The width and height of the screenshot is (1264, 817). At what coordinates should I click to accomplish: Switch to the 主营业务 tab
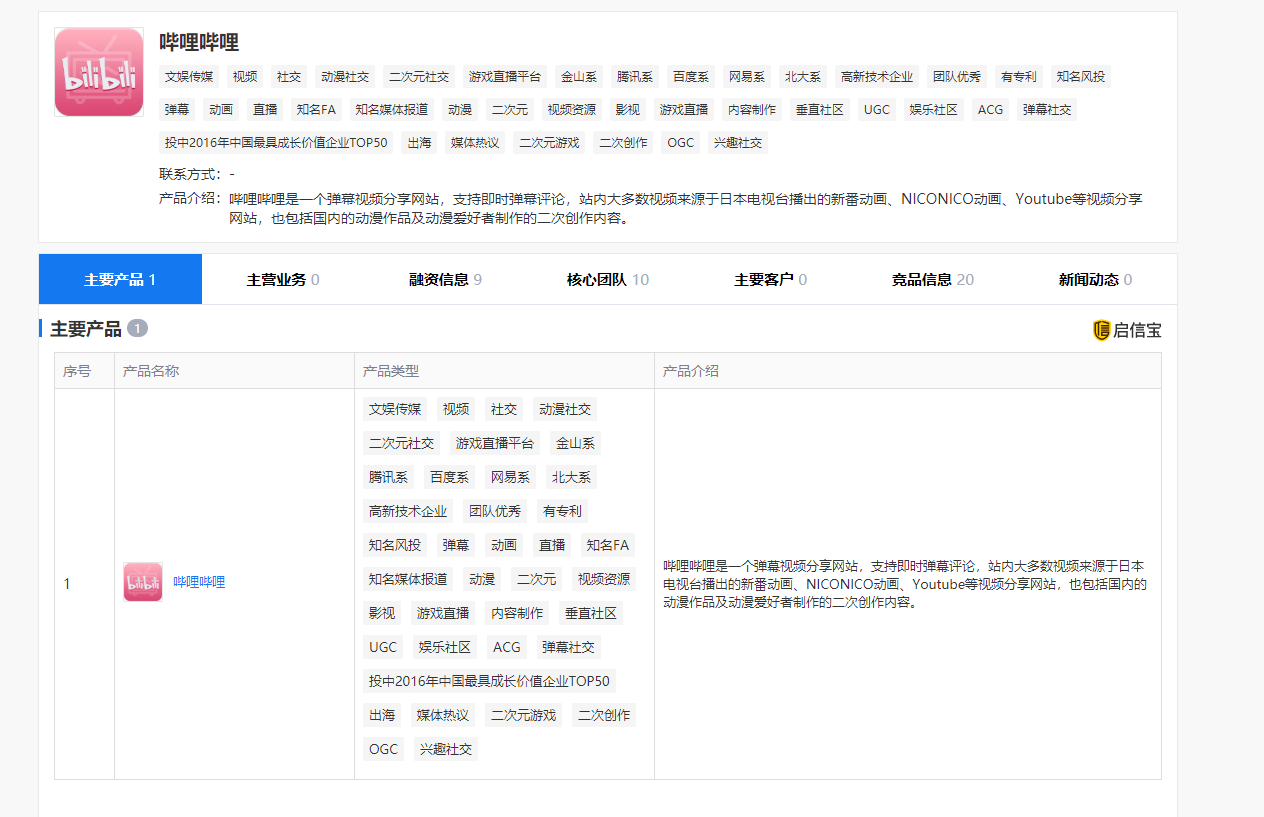coord(283,280)
